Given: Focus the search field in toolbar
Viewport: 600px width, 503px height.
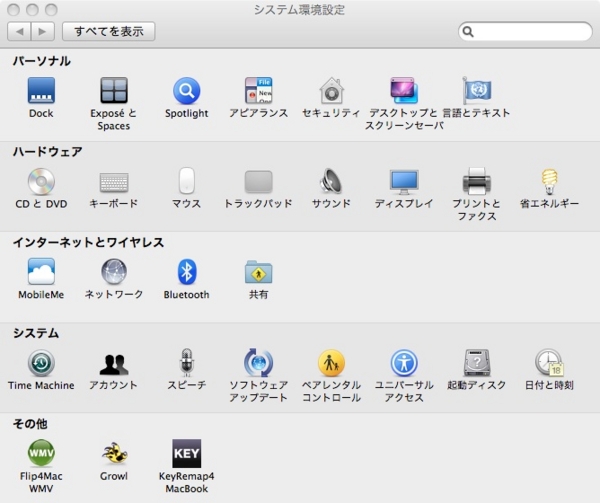Looking at the screenshot, I should coord(525,31).
